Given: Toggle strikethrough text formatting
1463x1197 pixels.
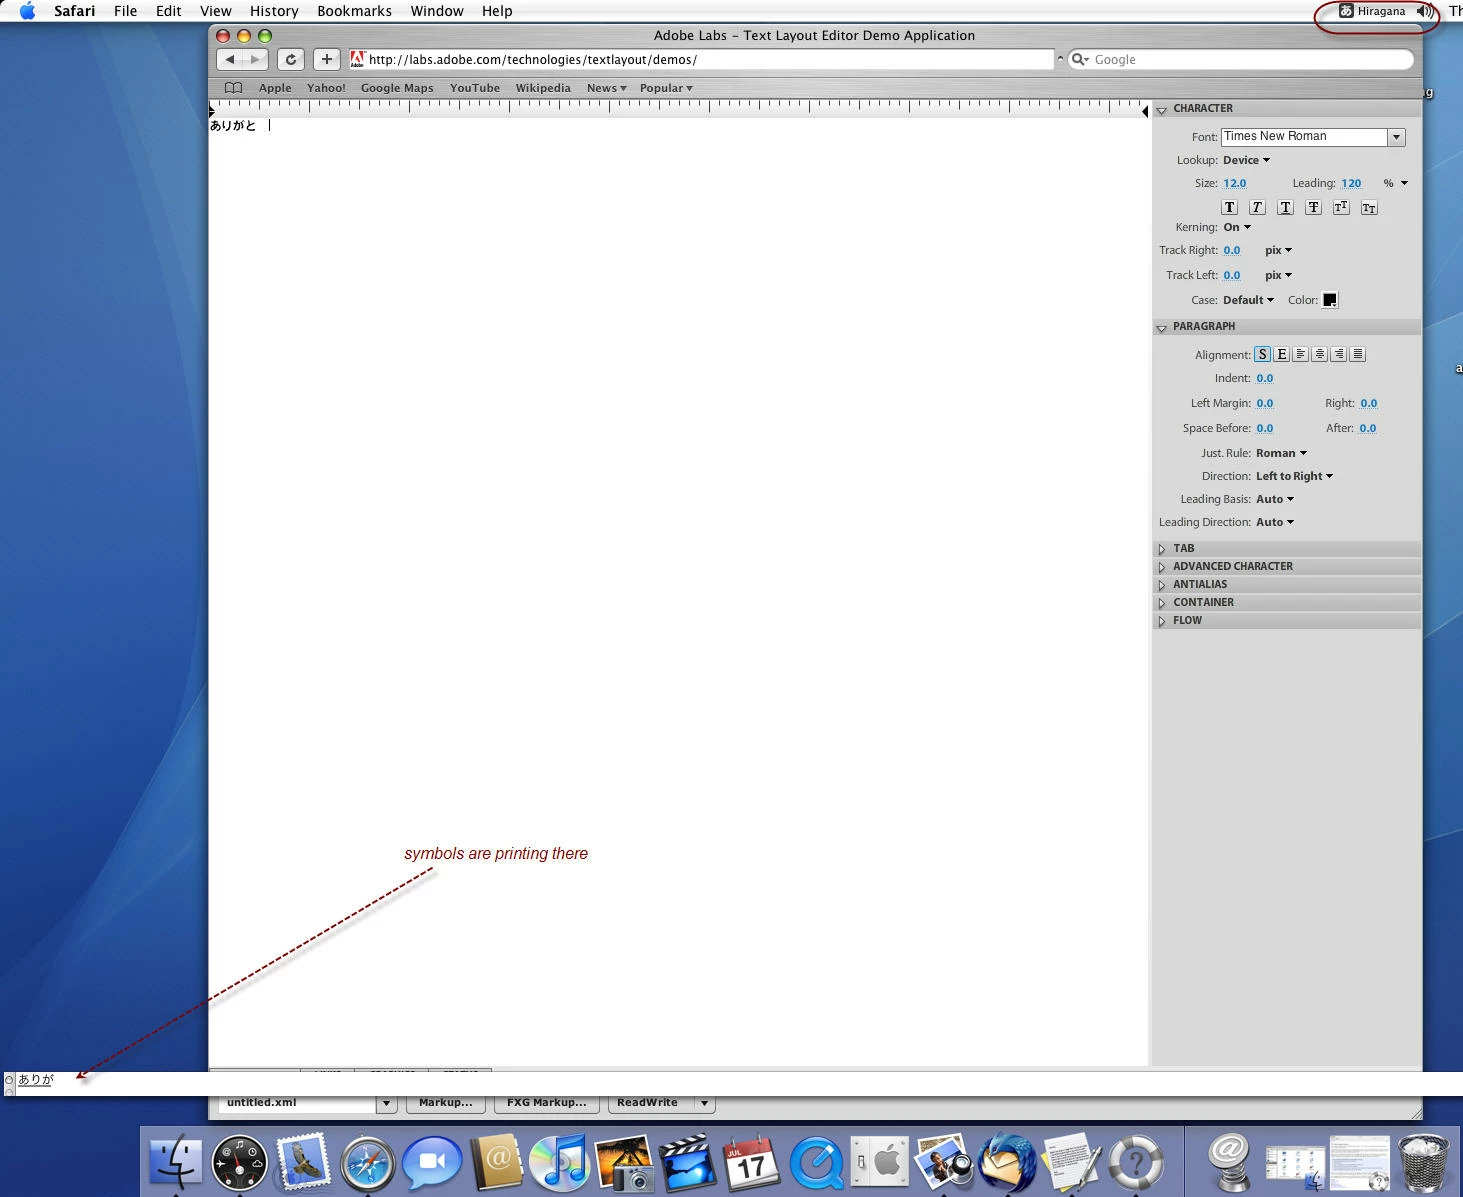Looking at the screenshot, I should [x=1314, y=208].
